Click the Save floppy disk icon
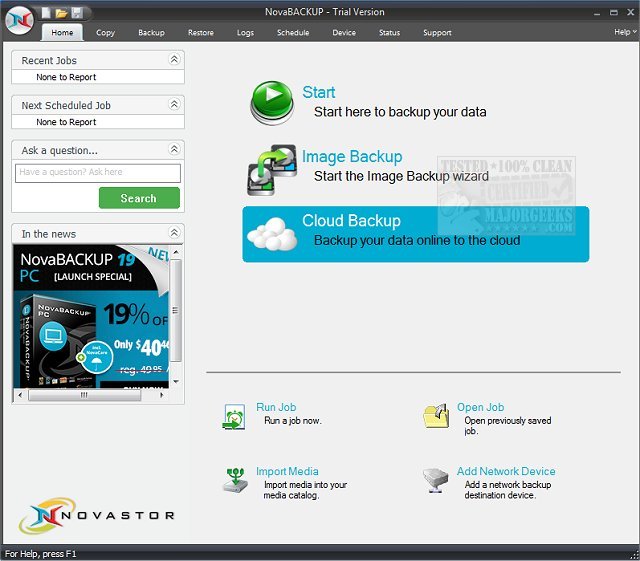The height and width of the screenshot is (561, 640). point(77,13)
